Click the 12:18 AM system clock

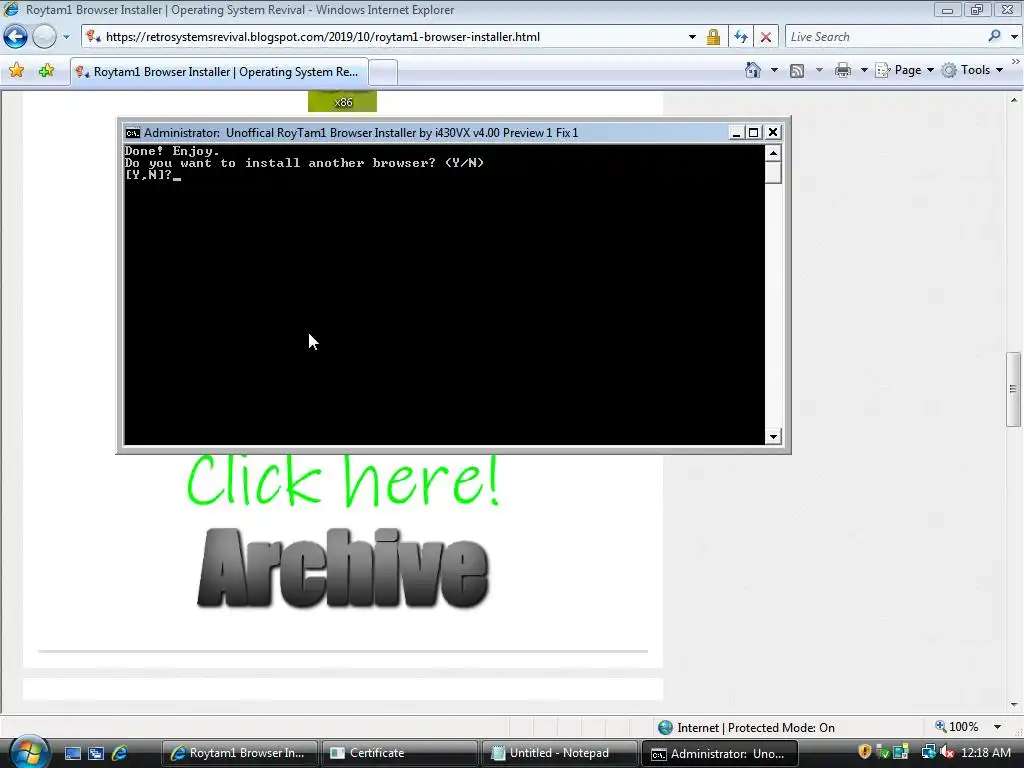coord(985,752)
